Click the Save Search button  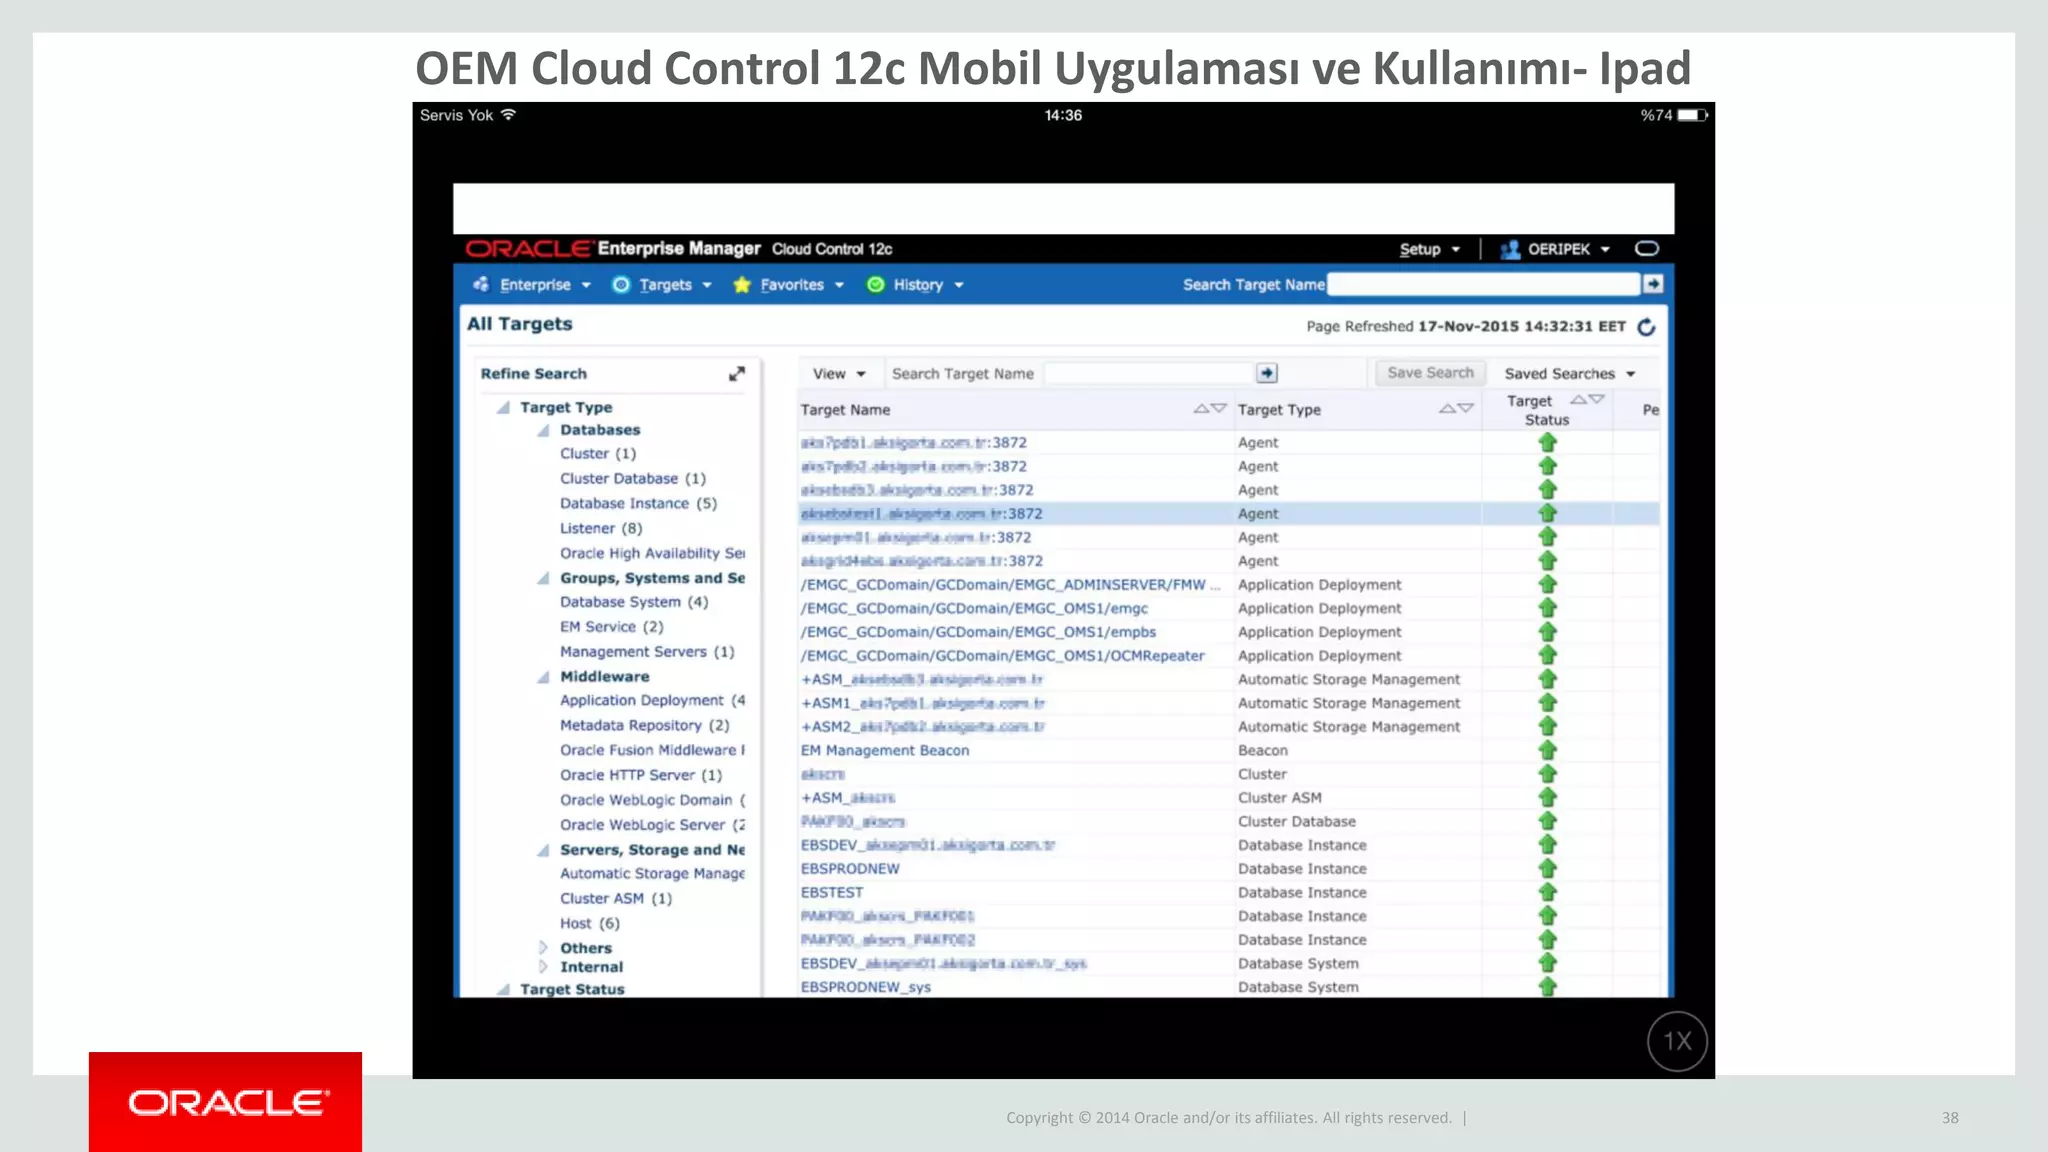[x=1430, y=373]
